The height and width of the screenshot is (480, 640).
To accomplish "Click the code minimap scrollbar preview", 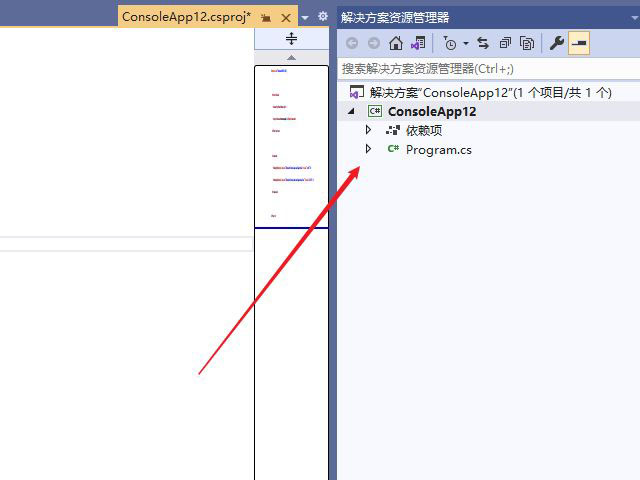I will (x=291, y=150).
